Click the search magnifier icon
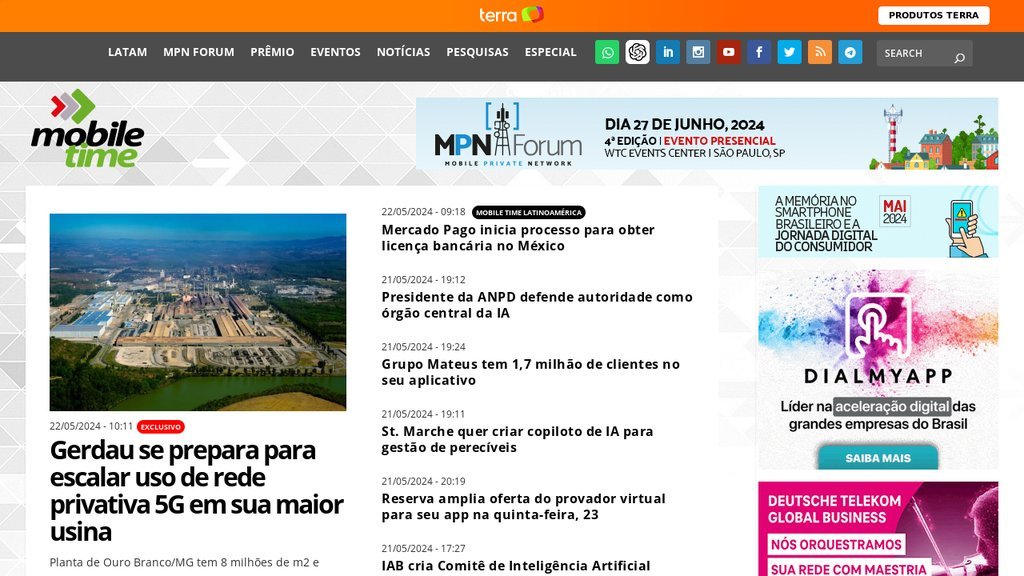 click(x=959, y=58)
